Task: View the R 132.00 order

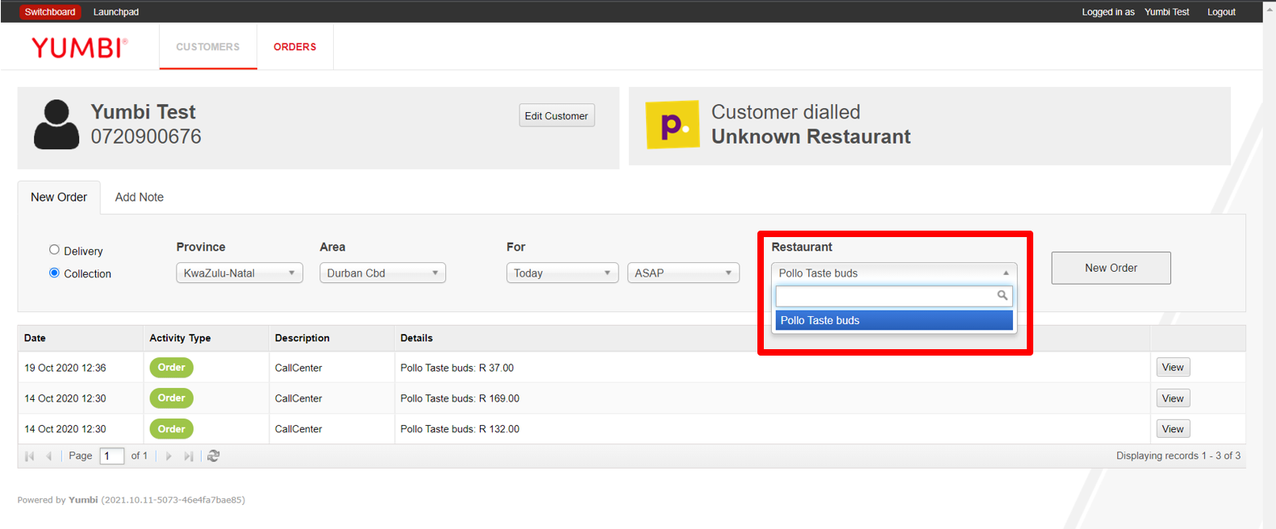Action: [1173, 429]
